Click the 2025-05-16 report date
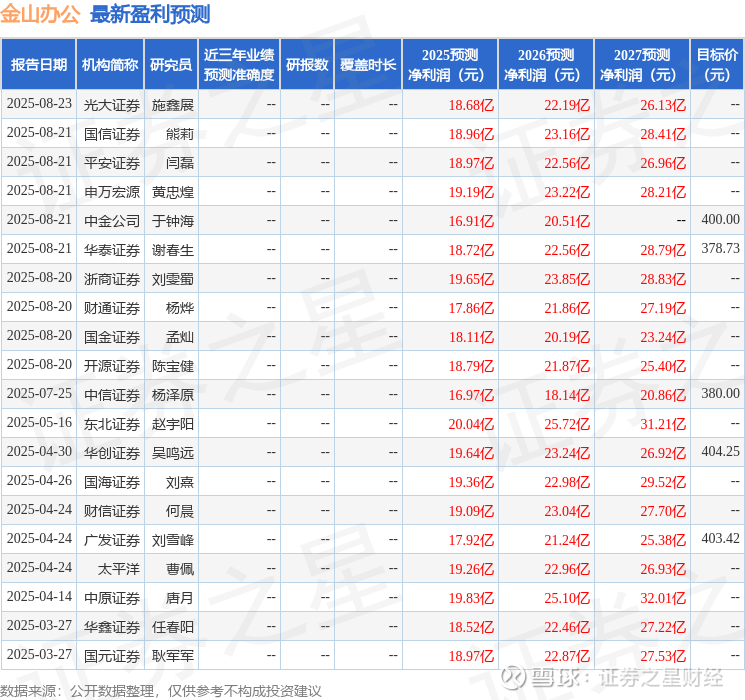This screenshot has height=700, width=745. pos(39,422)
